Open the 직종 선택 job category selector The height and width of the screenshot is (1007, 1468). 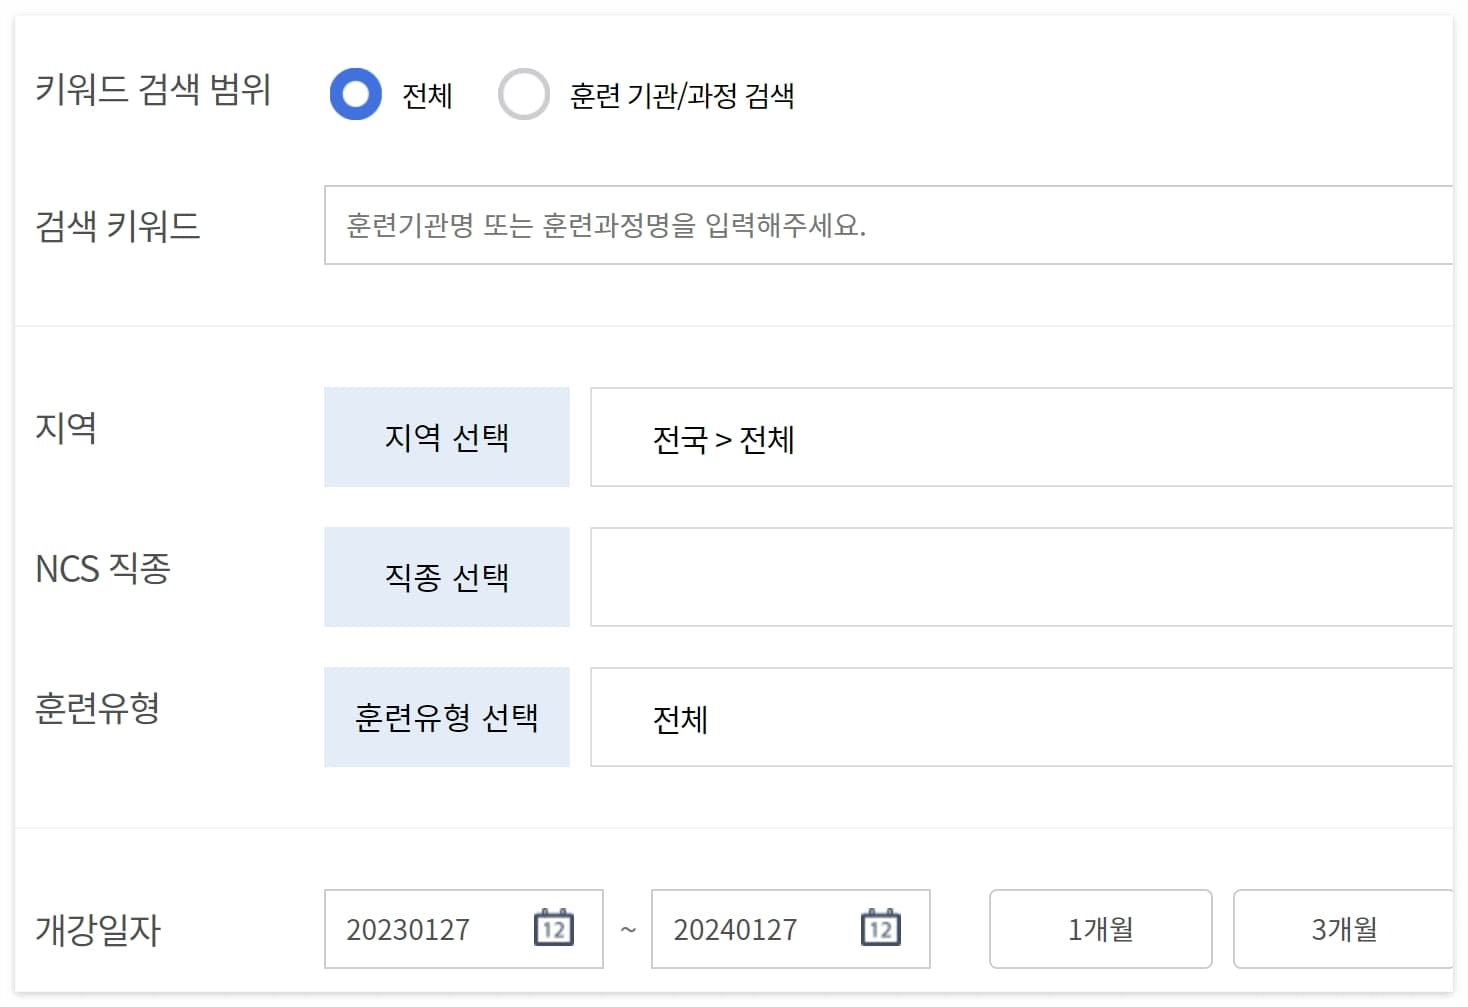pos(446,577)
